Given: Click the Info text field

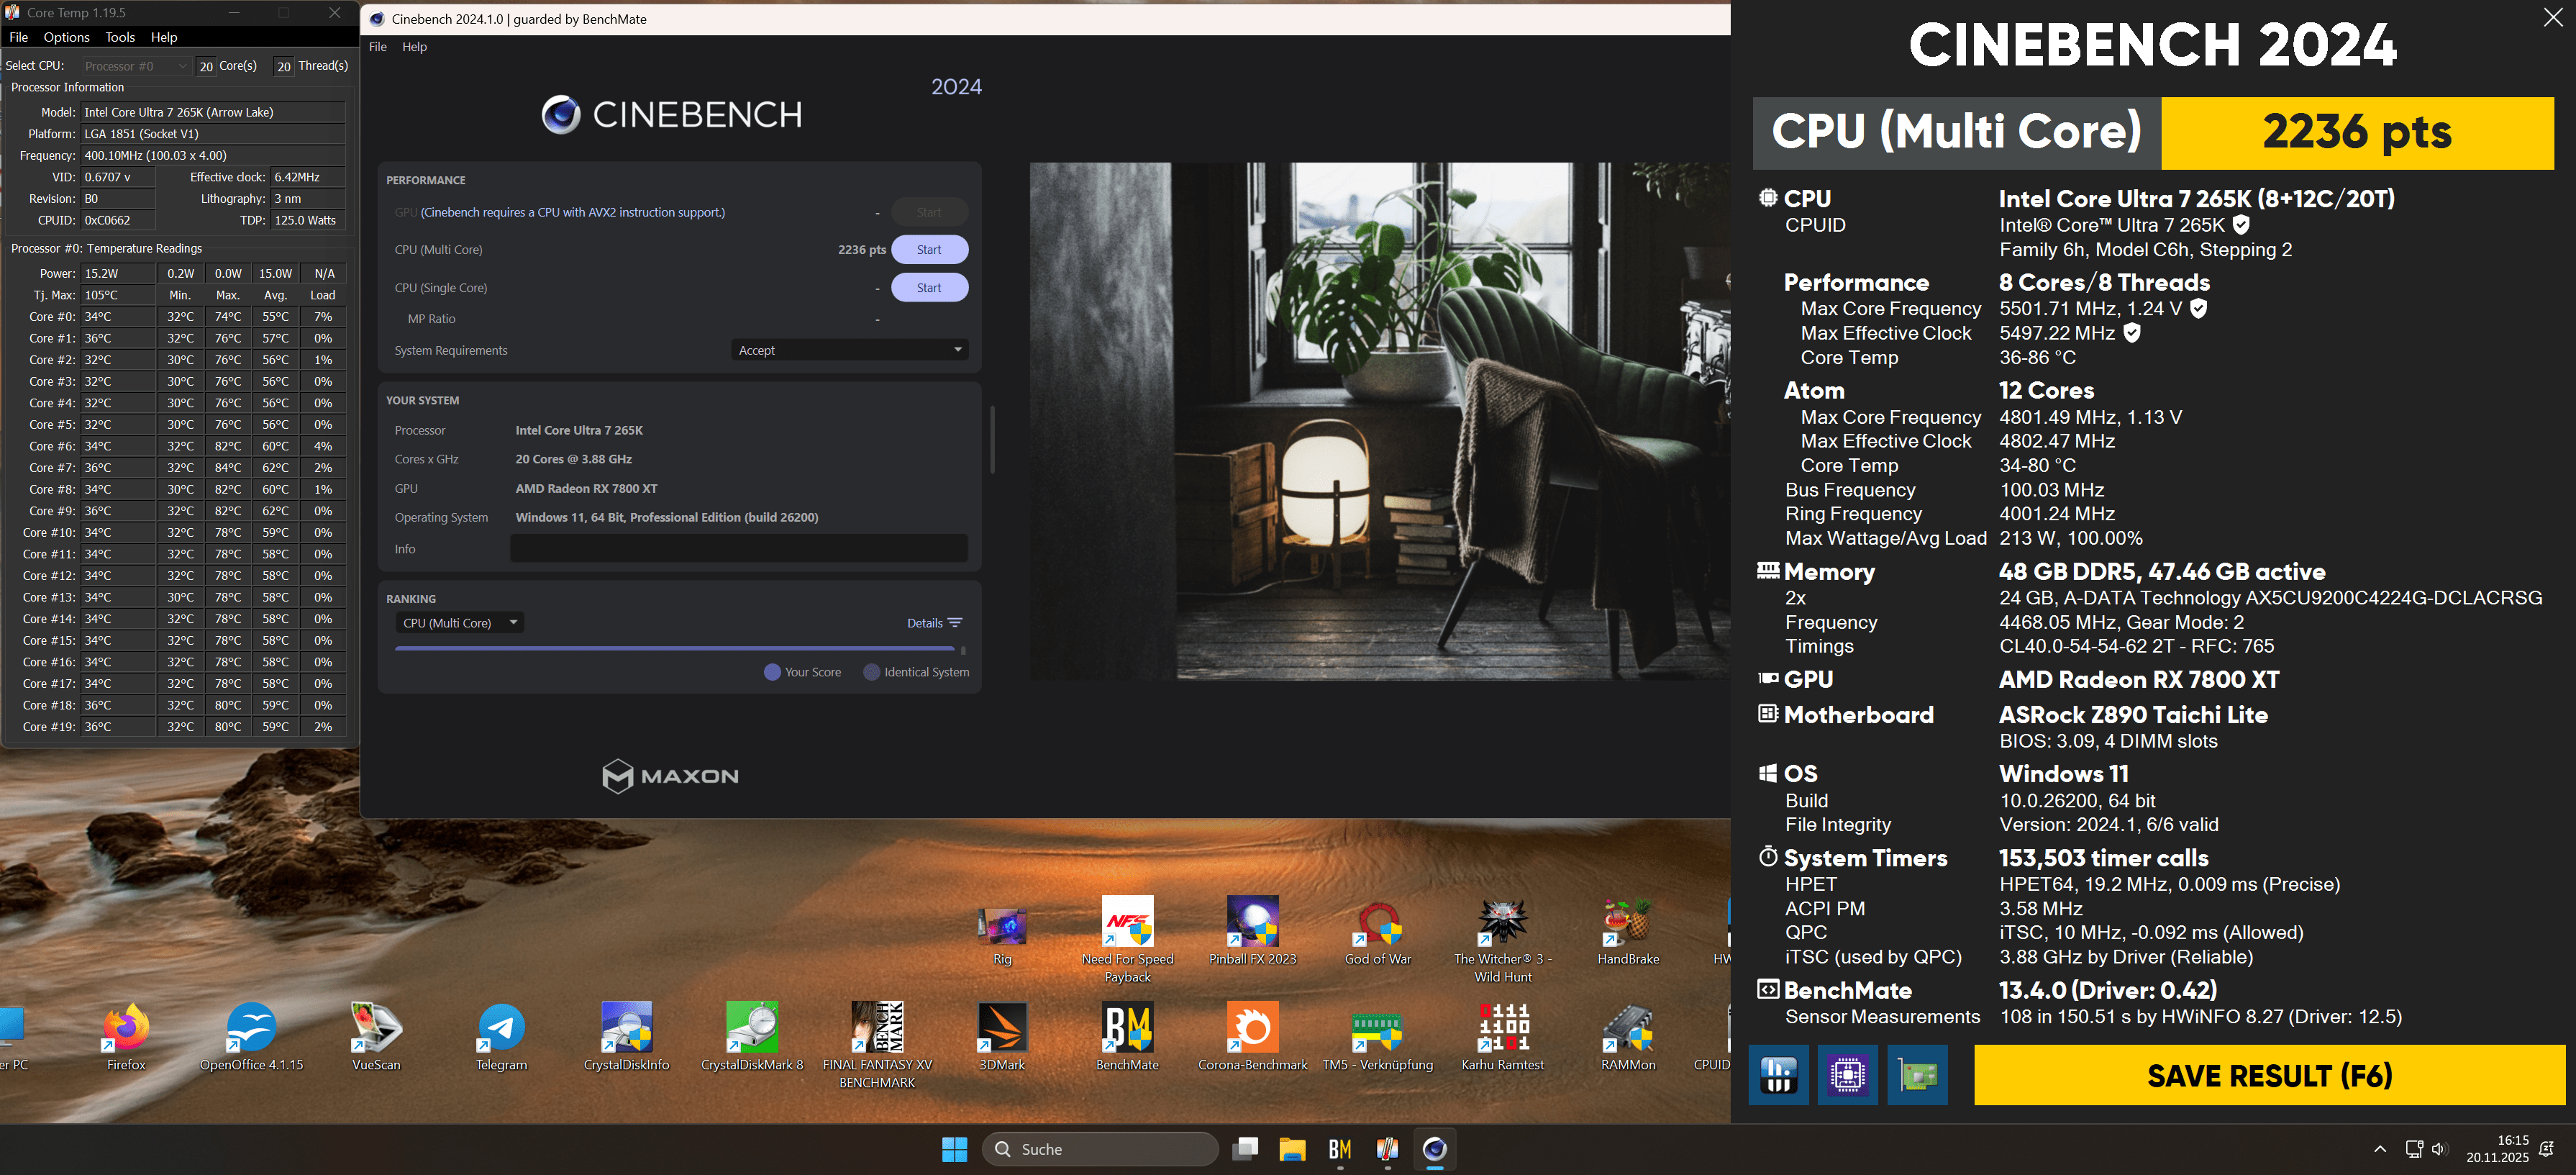Looking at the screenshot, I should 738,549.
